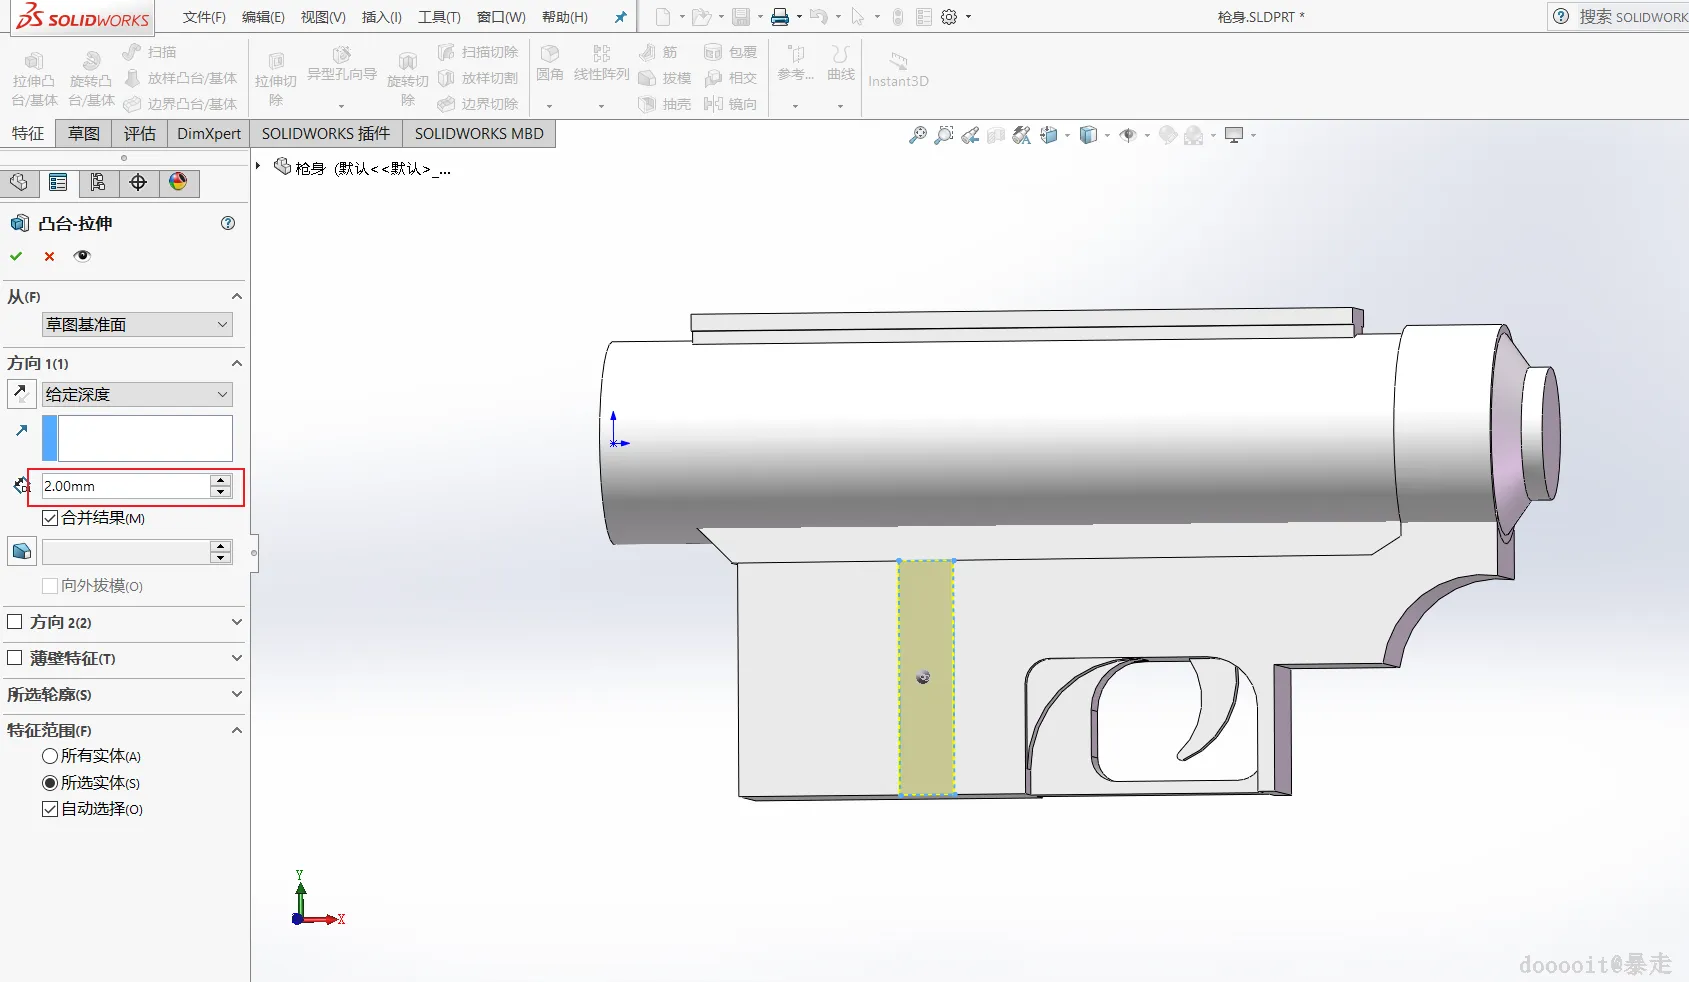1689x982 pixels.
Task: Select 所有实体 radio button
Action: point(50,756)
